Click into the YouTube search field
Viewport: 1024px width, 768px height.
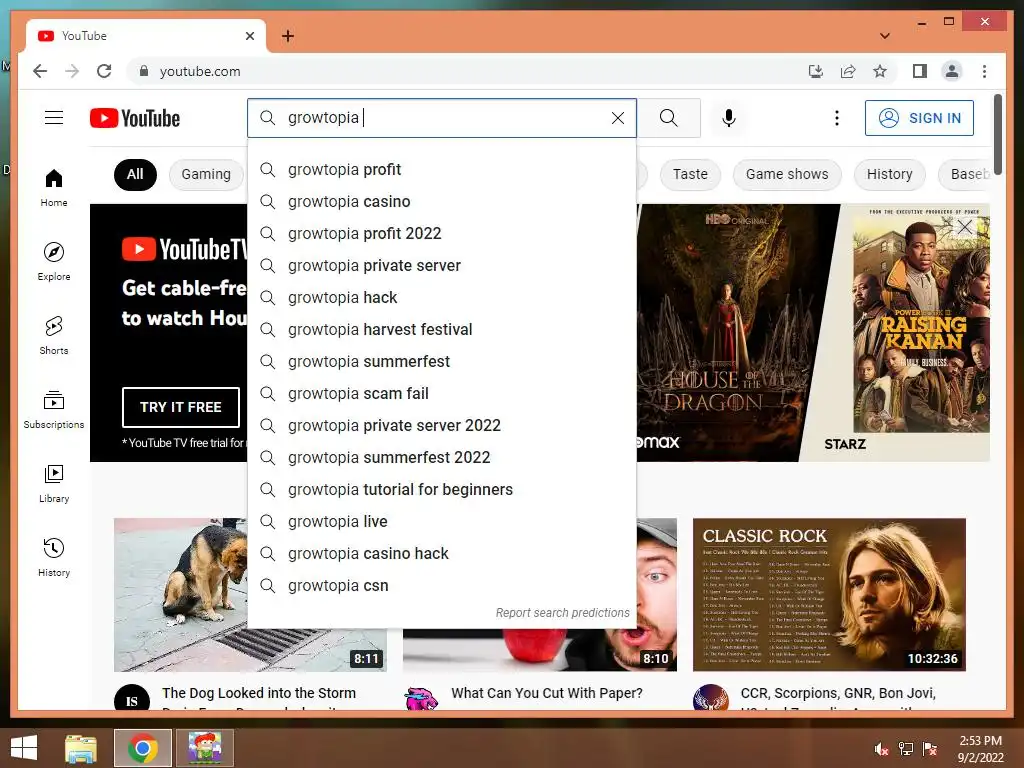tap(444, 118)
